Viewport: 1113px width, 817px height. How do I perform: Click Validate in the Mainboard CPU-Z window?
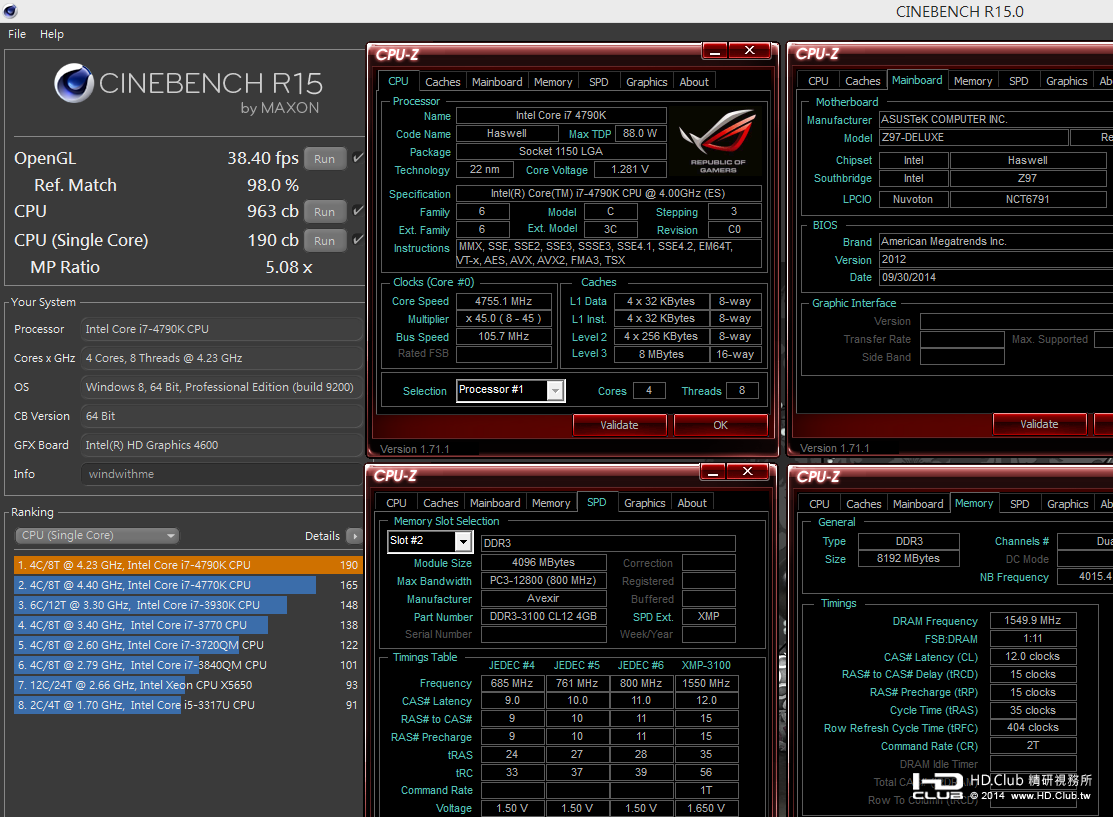tap(1039, 424)
